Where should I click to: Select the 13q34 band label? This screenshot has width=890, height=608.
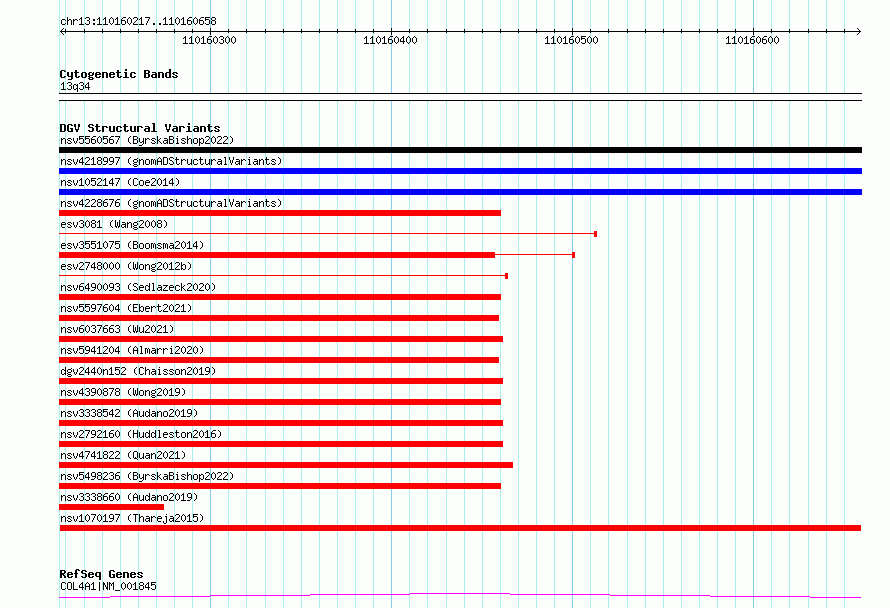point(75,86)
